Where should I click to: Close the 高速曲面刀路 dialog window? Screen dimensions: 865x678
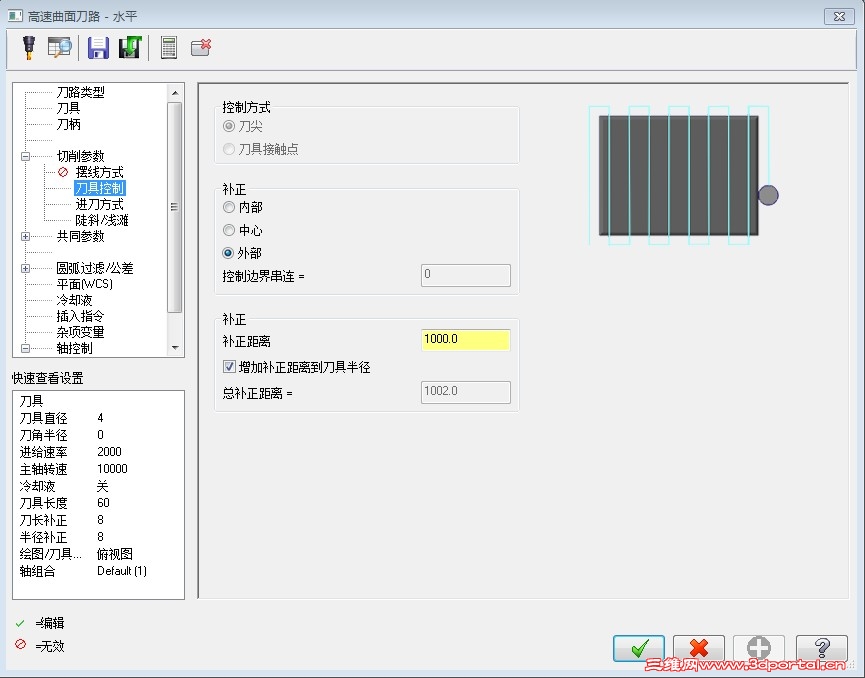[839, 16]
